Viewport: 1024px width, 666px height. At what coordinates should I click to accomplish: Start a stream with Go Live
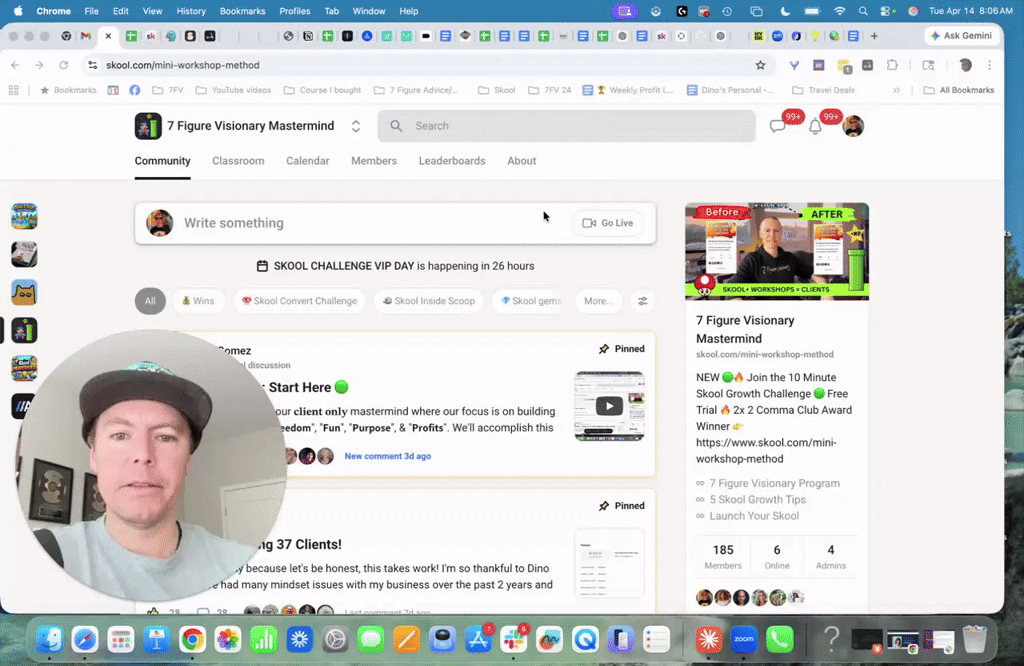pos(607,223)
